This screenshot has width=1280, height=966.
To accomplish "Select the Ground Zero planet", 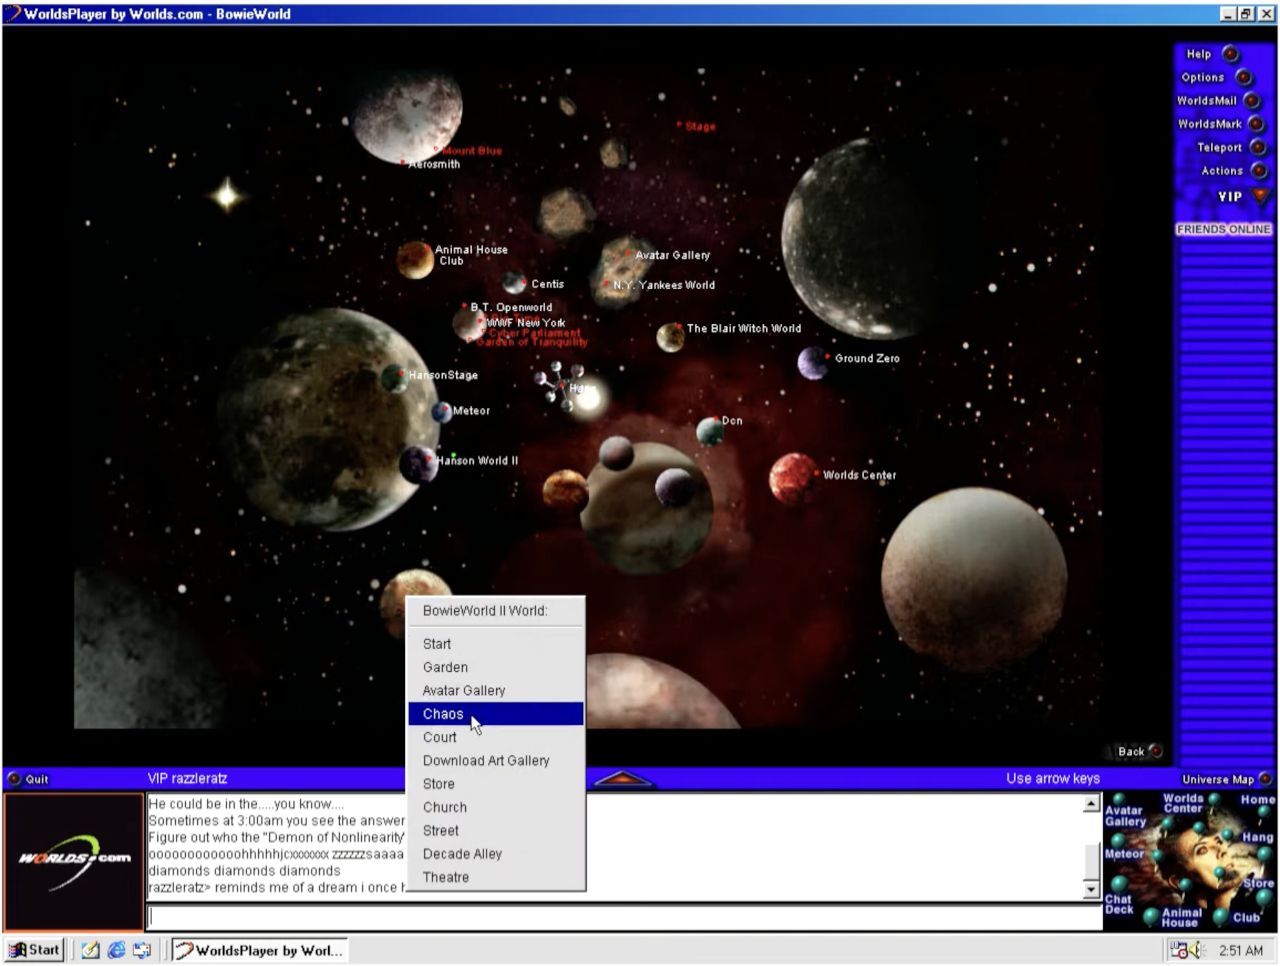I will coord(812,363).
